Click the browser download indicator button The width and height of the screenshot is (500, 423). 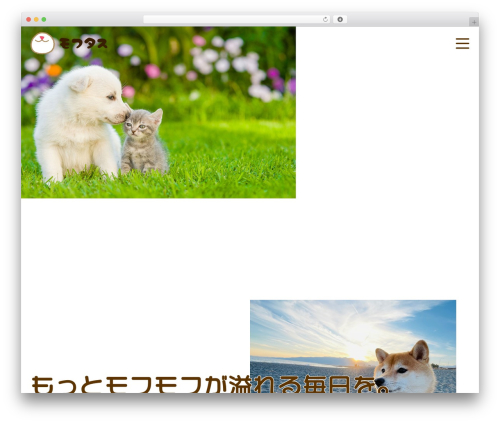click(340, 20)
